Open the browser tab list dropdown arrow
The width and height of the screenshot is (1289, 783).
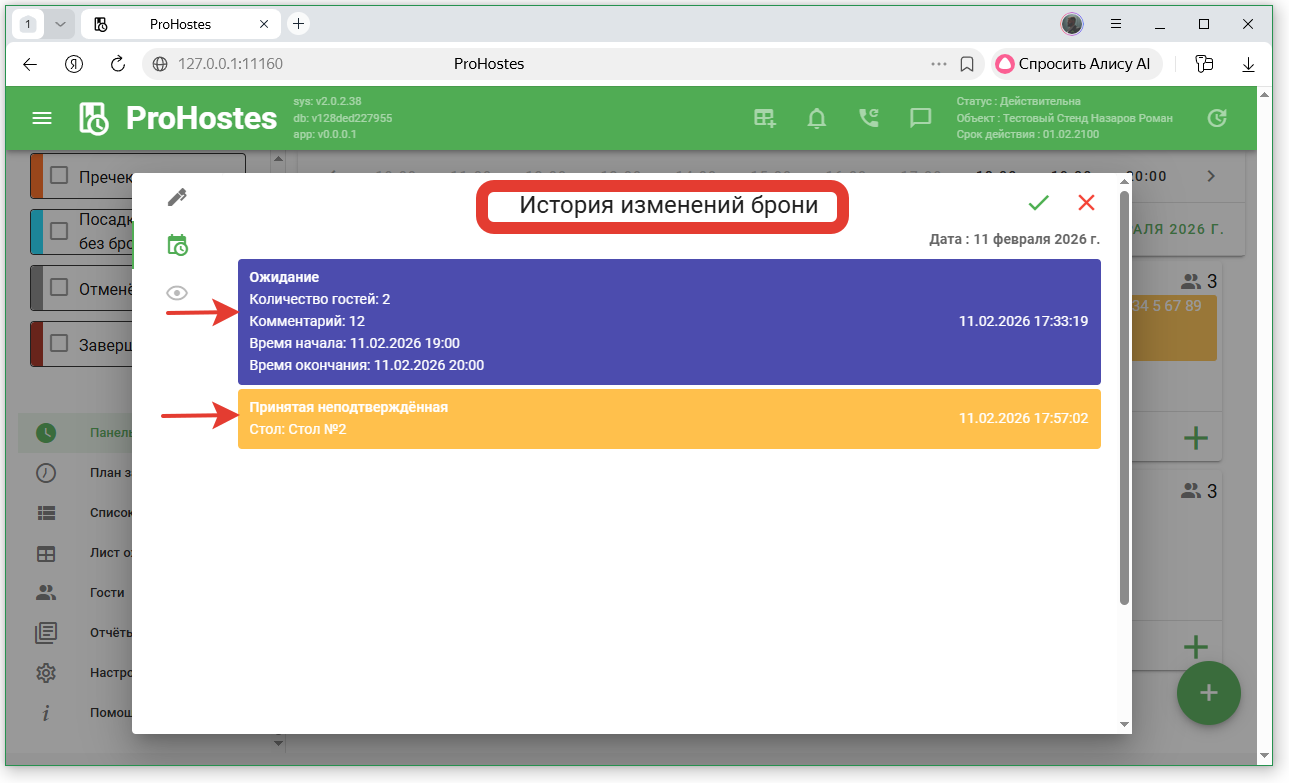60,24
